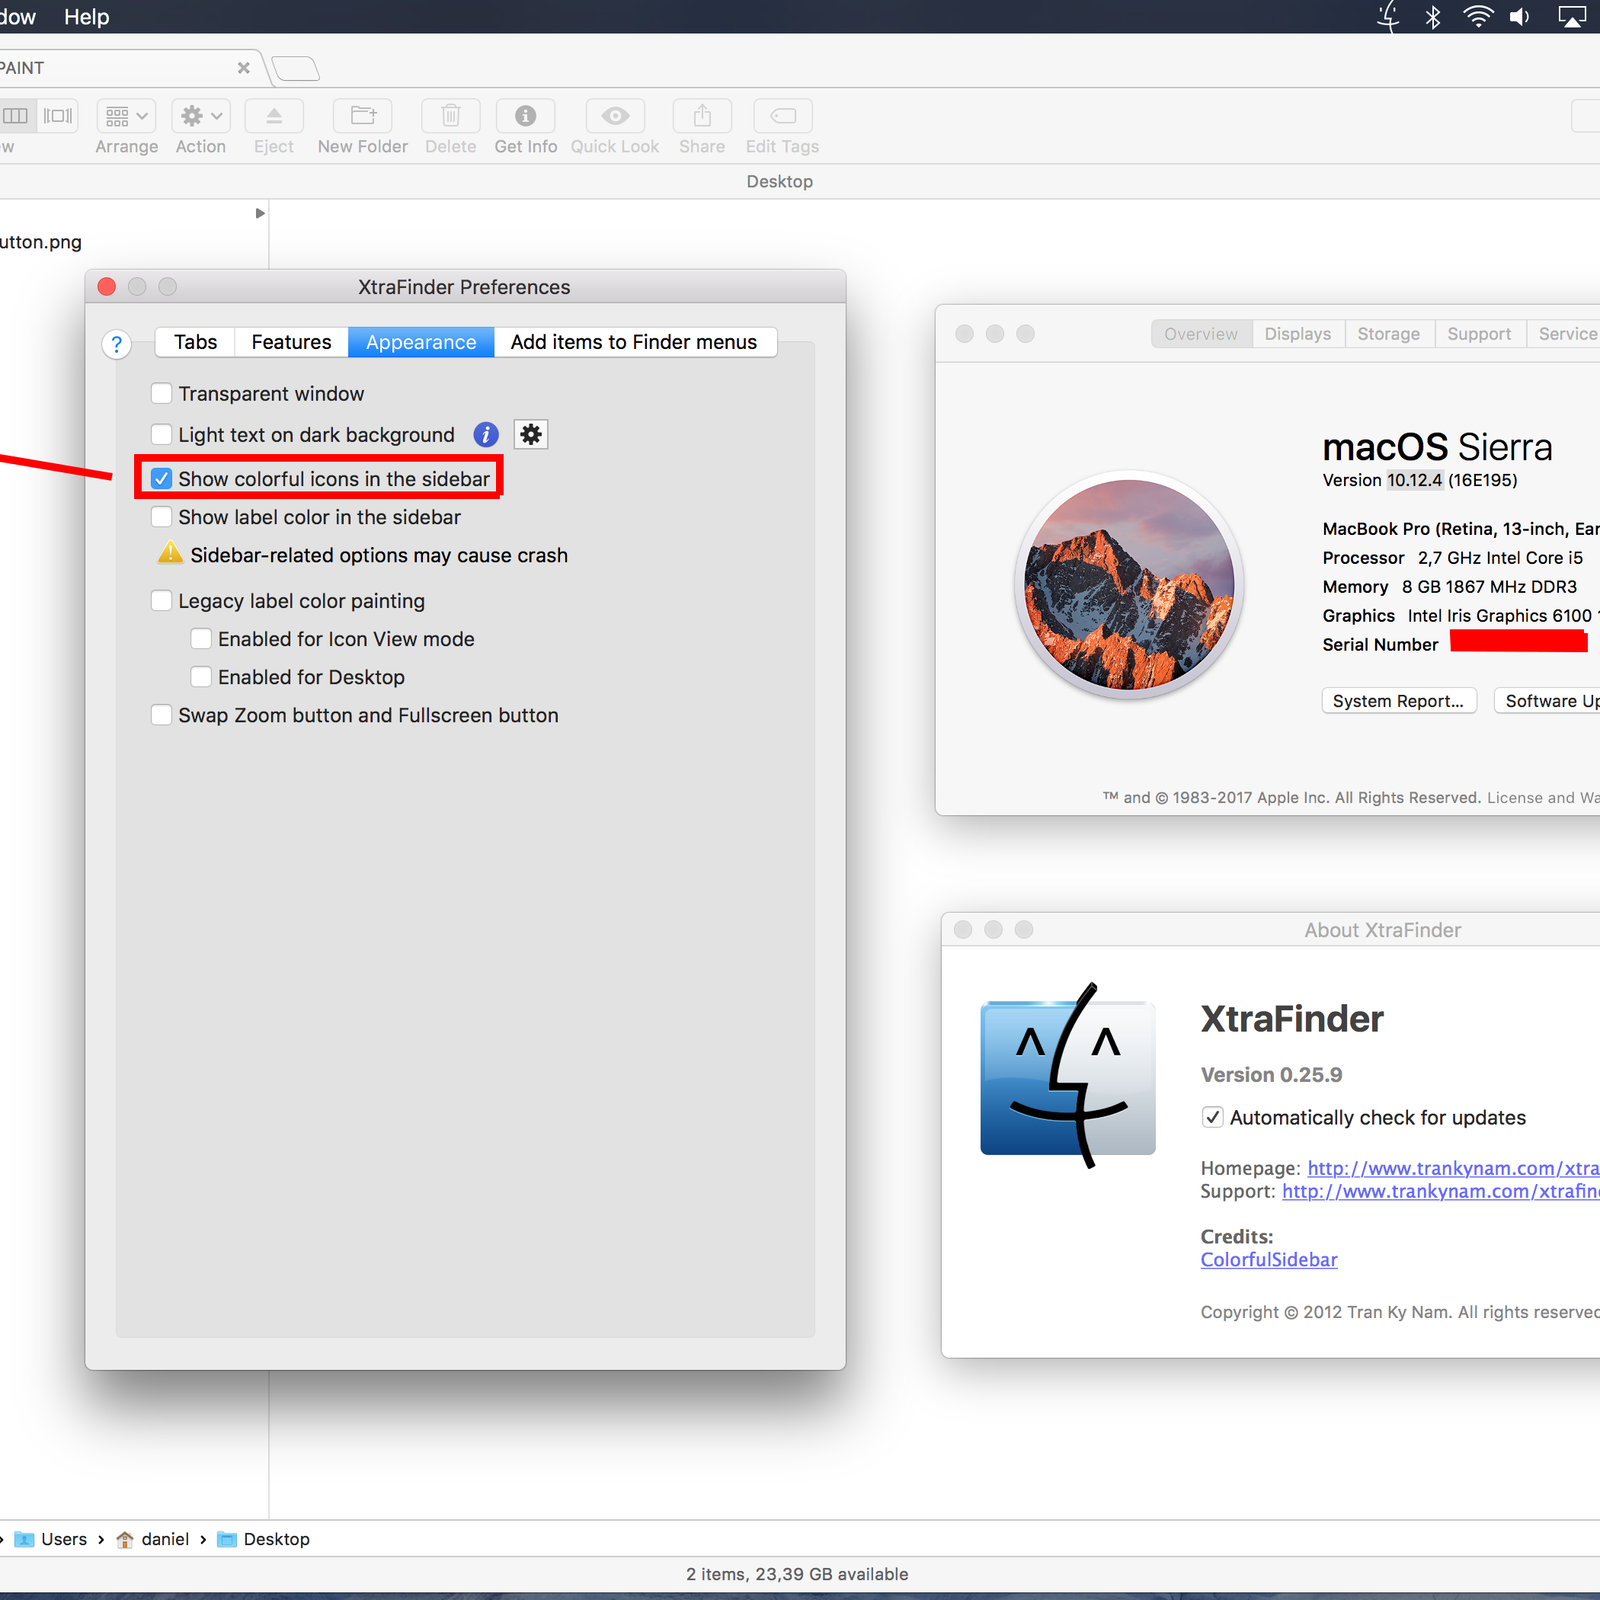The image size is (1600, 1600).
Task: Open the Service tab in About This Mac
Action: [1566, 333]
